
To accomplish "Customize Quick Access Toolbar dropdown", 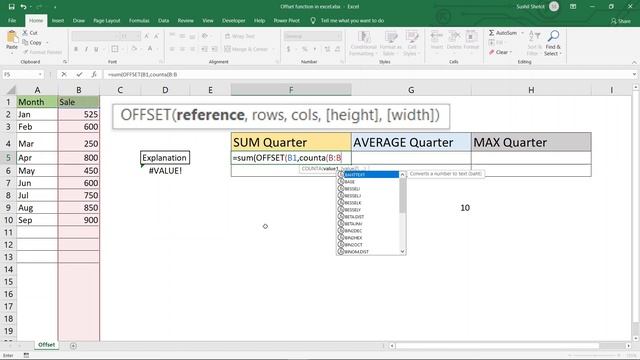I will pos(55,7).
